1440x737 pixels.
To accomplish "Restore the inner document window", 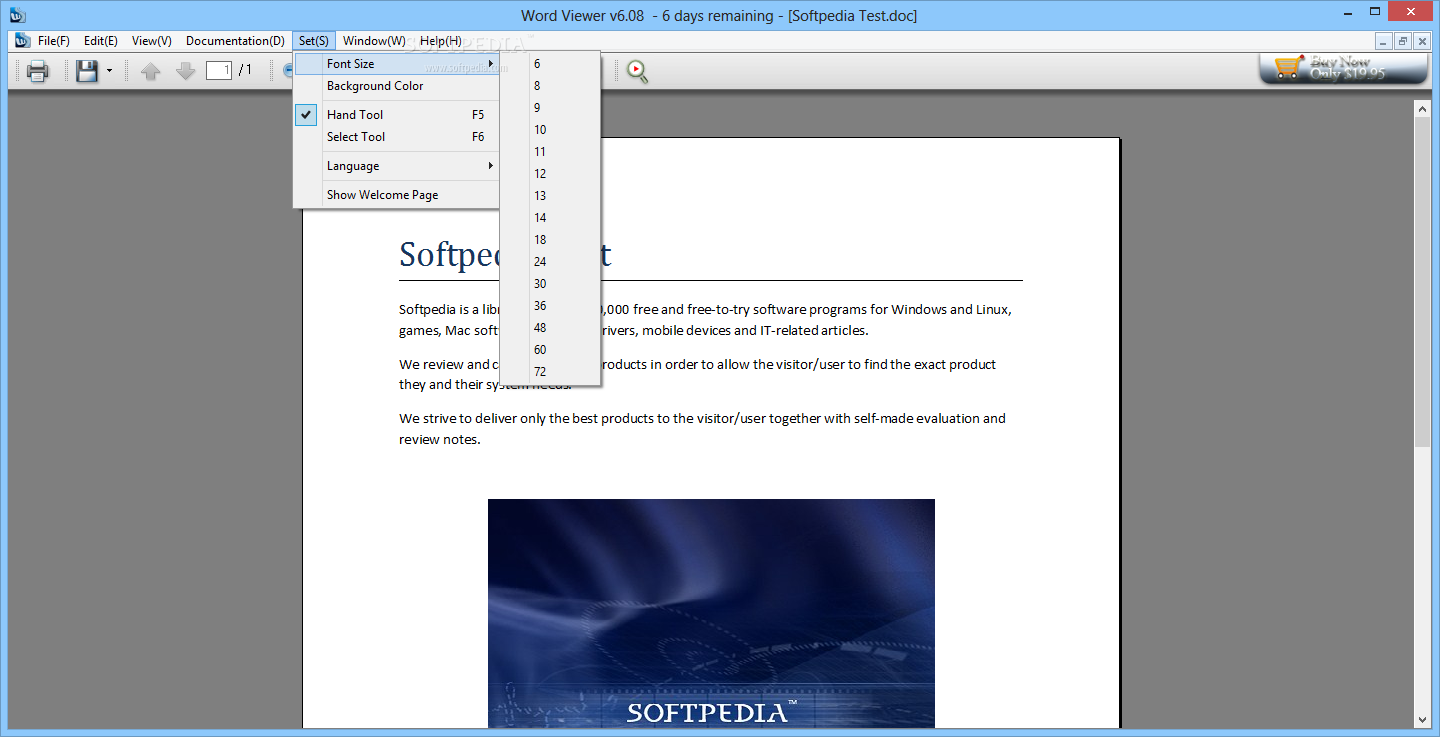I will (1403, 41).
